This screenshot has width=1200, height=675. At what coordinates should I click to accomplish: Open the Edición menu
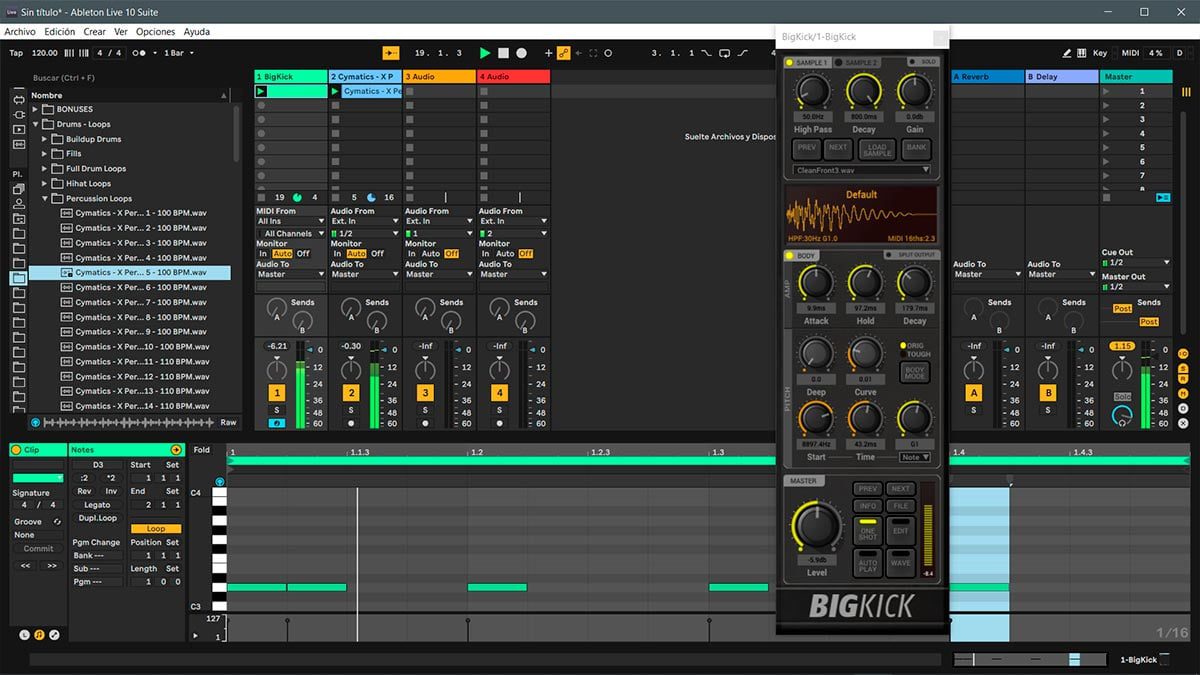point(60,32)
